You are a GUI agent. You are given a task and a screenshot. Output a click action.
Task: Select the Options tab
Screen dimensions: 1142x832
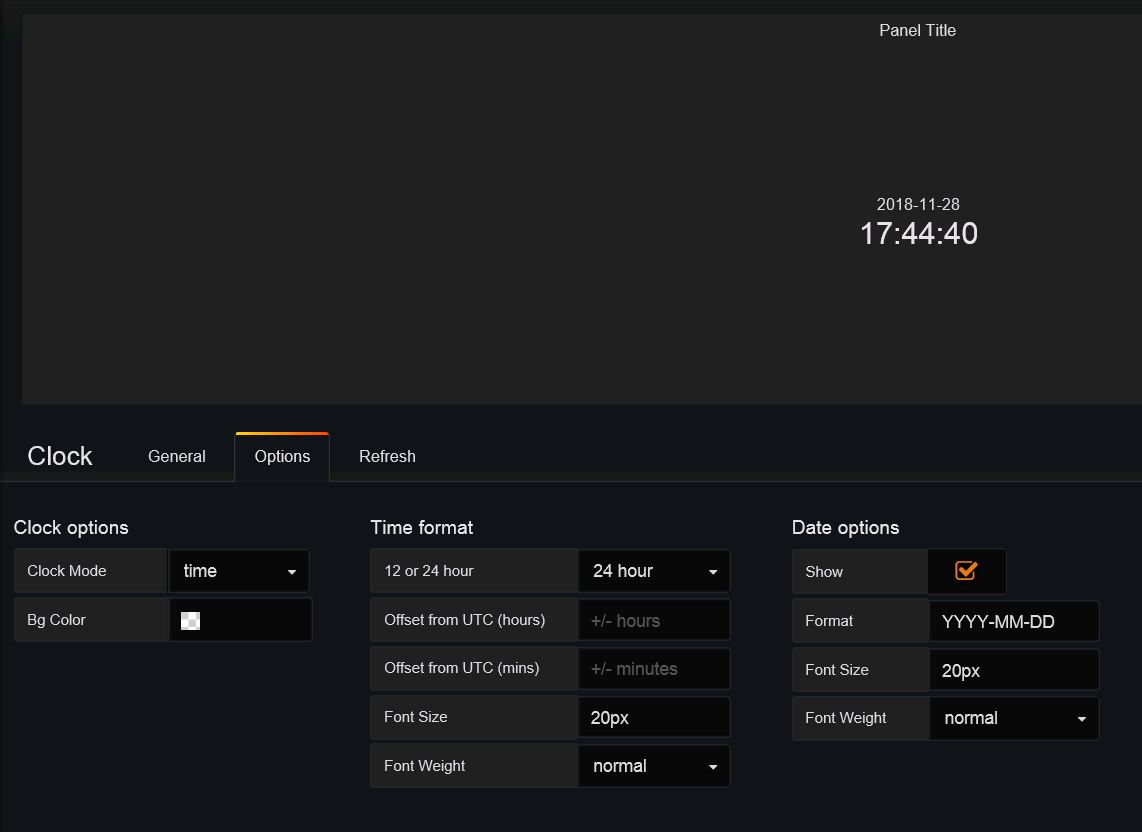(x=281, y=456)
